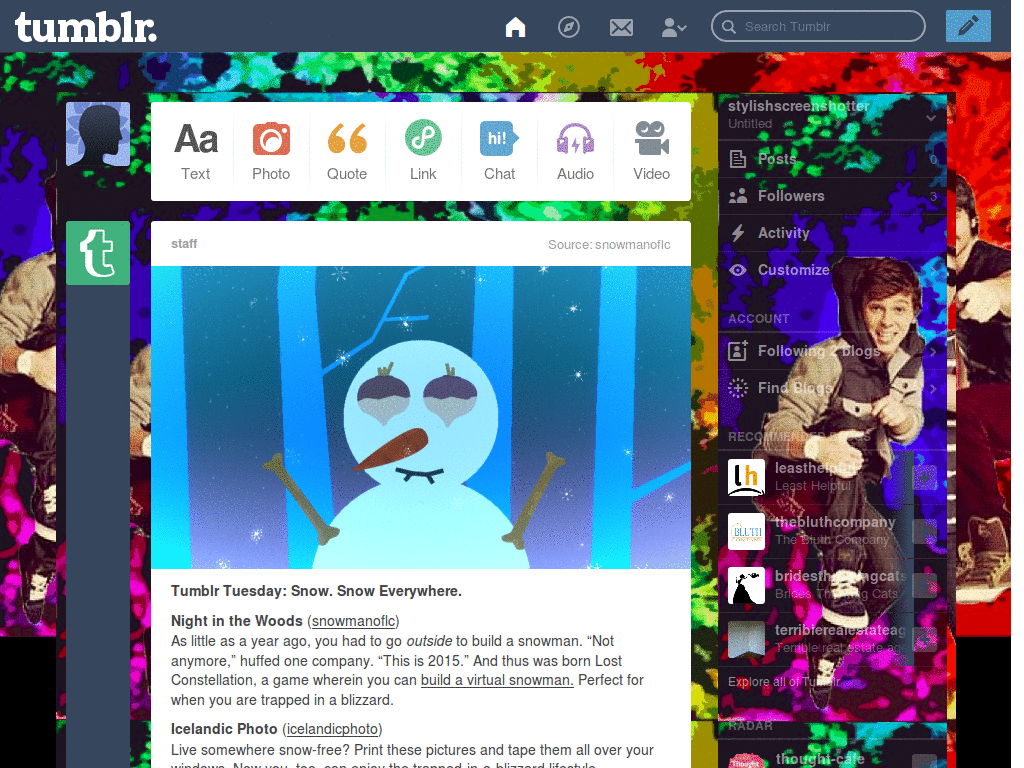Screen dimensions: 1024x768
Task: Open the Inbox envelope icon
Action: point(621,27)
